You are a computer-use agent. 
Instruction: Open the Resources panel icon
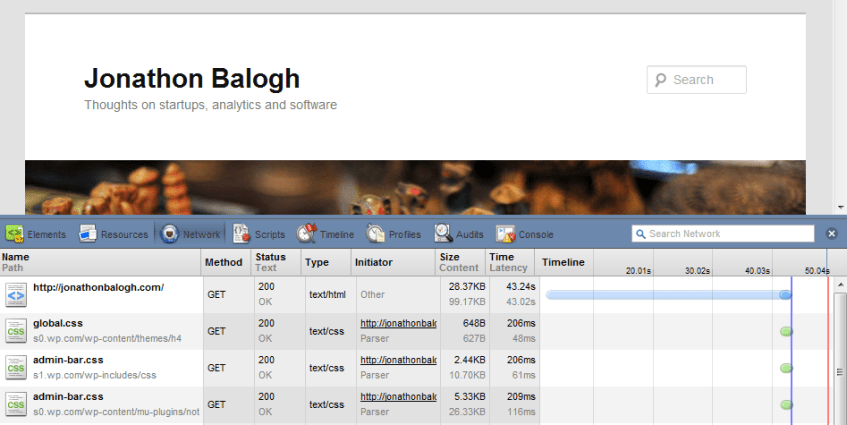(x=88, y=234)
